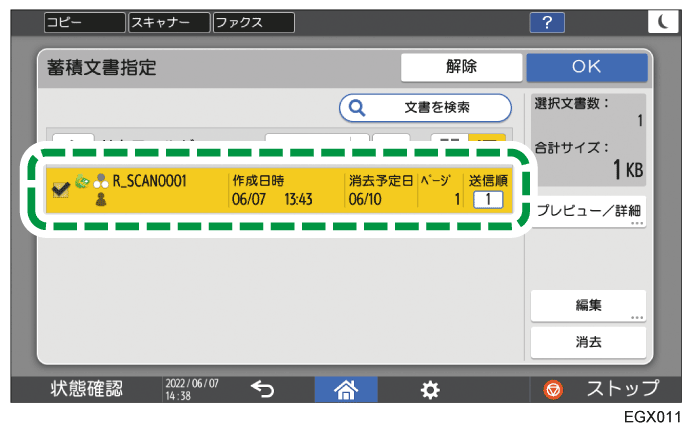Tap the 送信順 number box showing 1
The image size is (691, 427).
pos(488,200)
